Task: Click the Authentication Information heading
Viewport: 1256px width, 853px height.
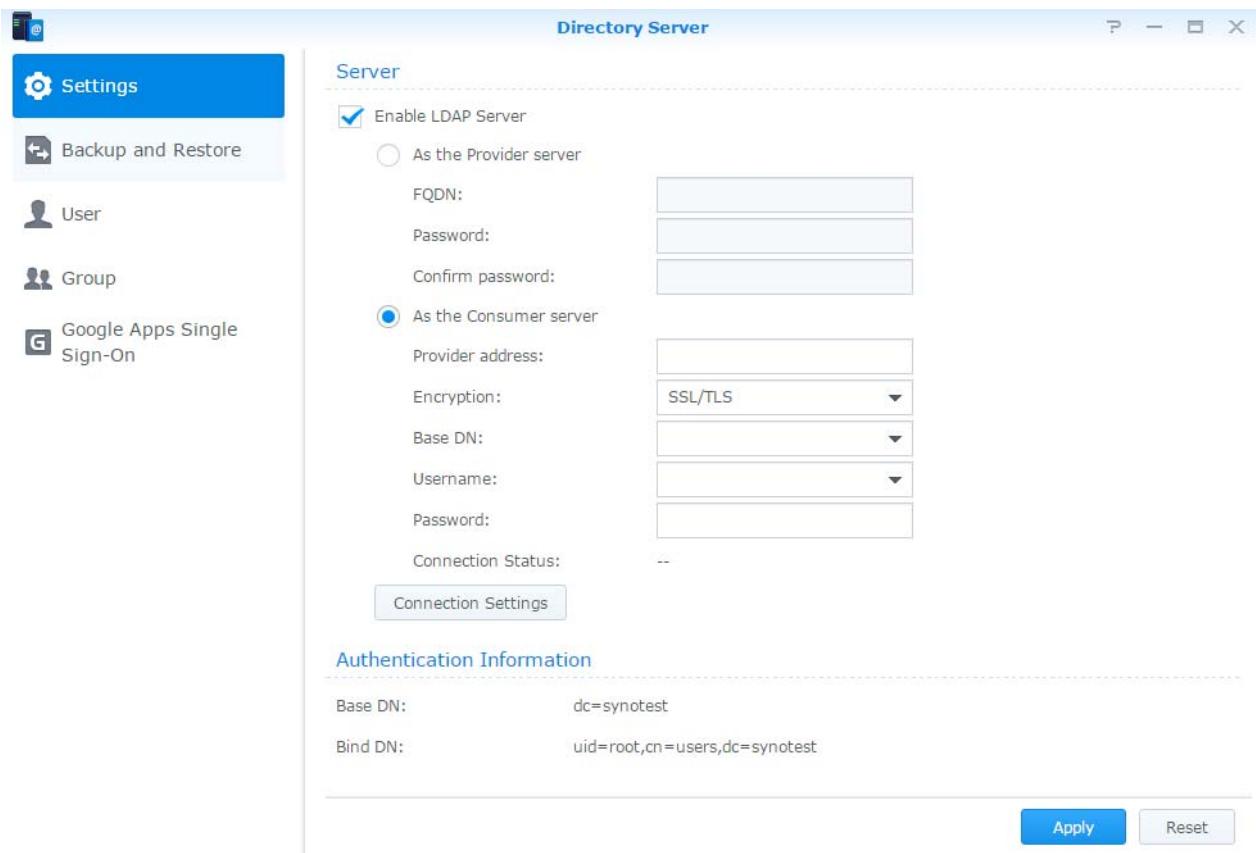Action: coord(464,660)
